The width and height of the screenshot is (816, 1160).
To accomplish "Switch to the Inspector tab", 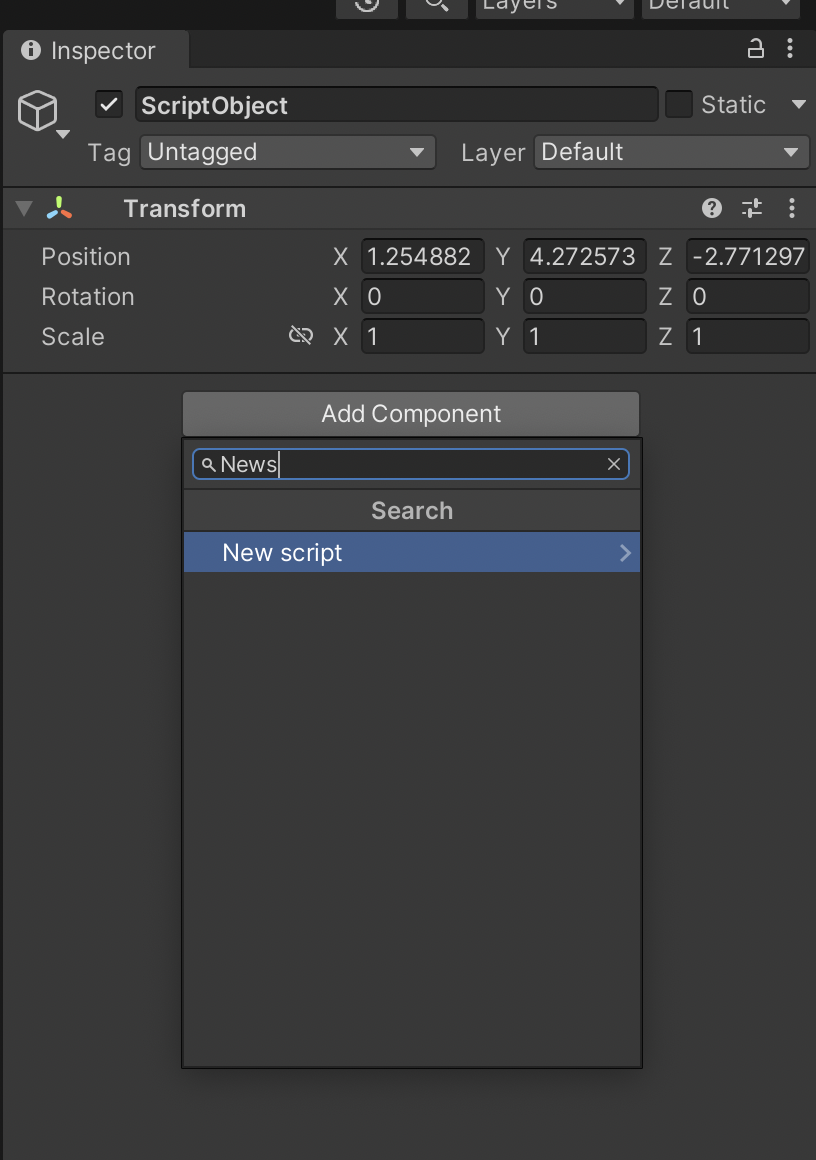I will click(x=90, y=50).
